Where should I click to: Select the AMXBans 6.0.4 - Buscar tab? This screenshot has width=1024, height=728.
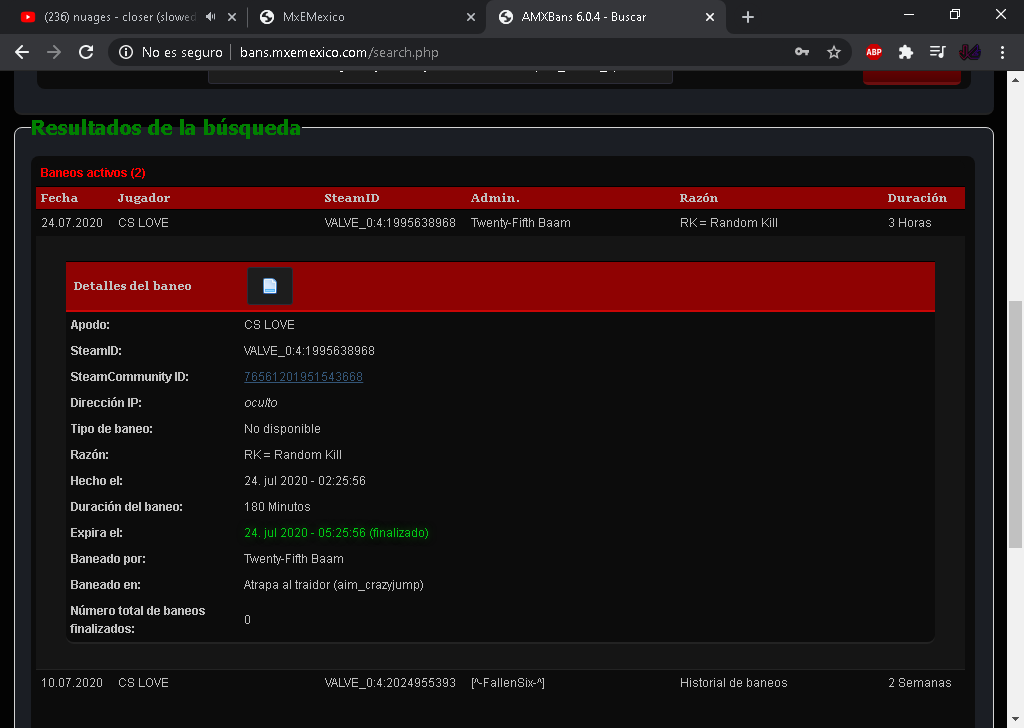click(x=583, y=17)
